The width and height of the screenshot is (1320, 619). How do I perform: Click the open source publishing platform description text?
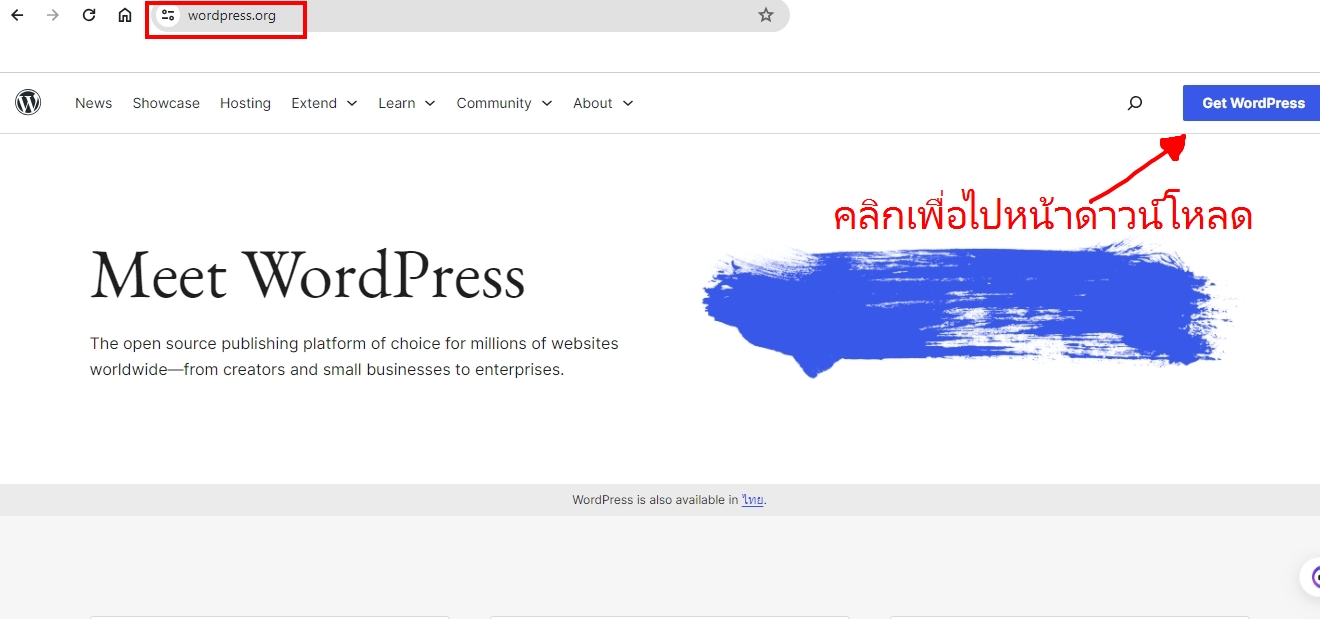(x=354, y=356)
